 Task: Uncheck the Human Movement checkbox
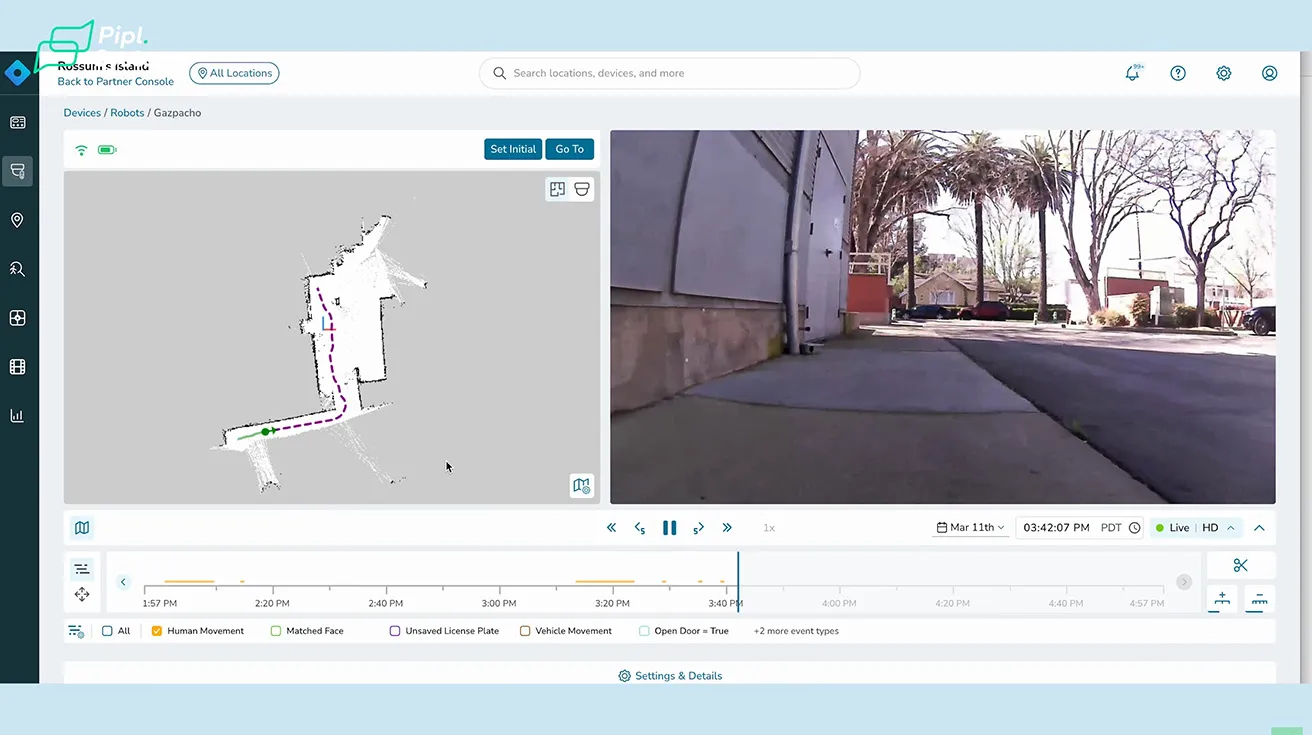pyautogui.click(x=157, y=631)
